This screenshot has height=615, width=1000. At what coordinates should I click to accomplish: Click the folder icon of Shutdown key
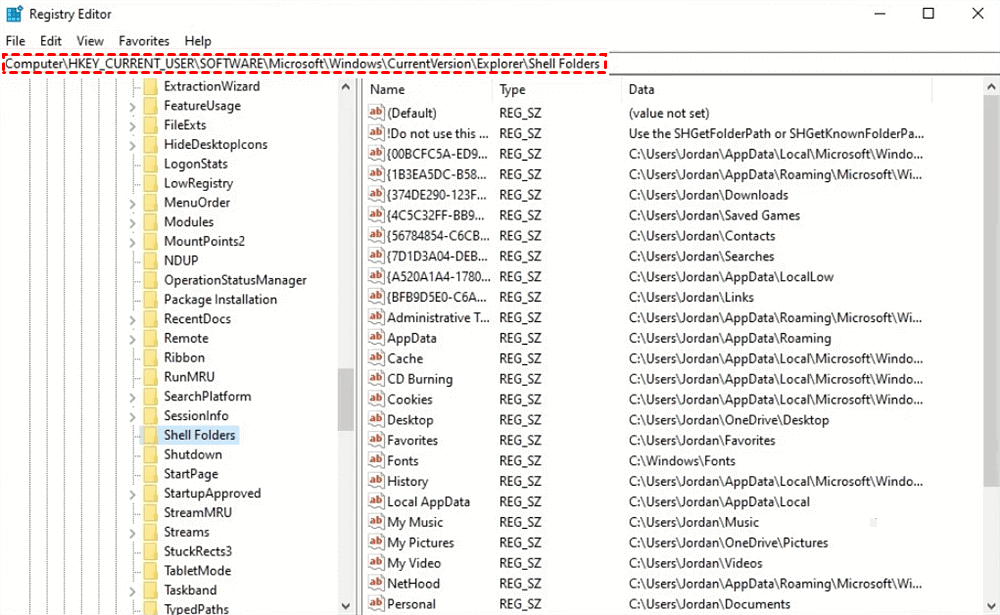(x=151, y=454)
